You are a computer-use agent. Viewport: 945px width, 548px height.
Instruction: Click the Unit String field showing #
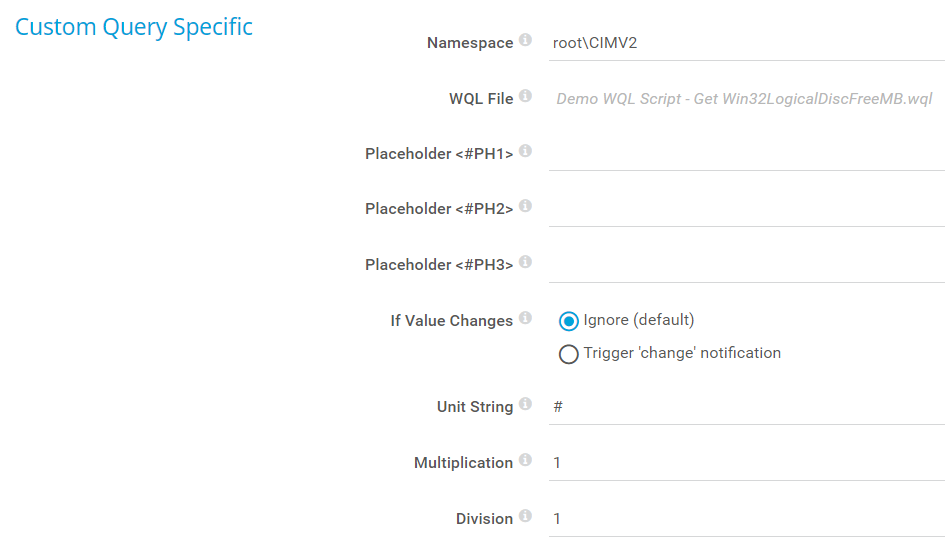[745, 407]
